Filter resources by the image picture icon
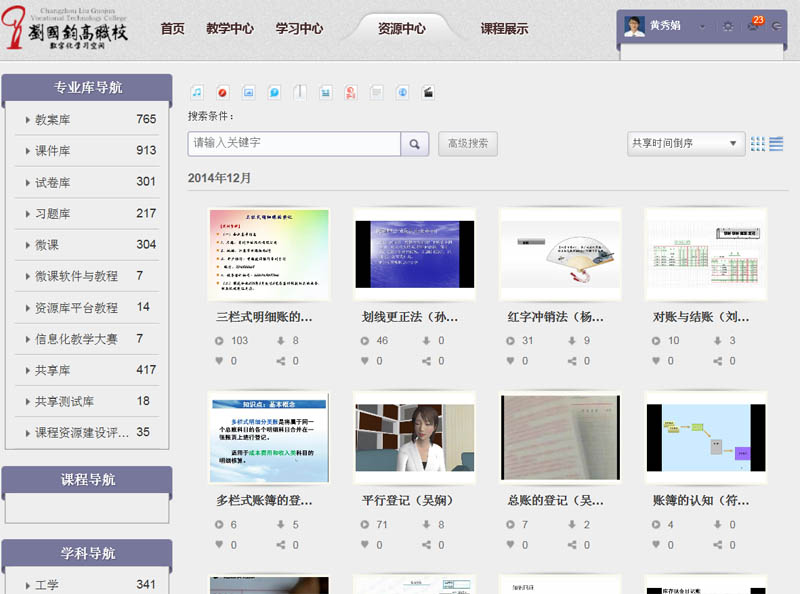 248,92
